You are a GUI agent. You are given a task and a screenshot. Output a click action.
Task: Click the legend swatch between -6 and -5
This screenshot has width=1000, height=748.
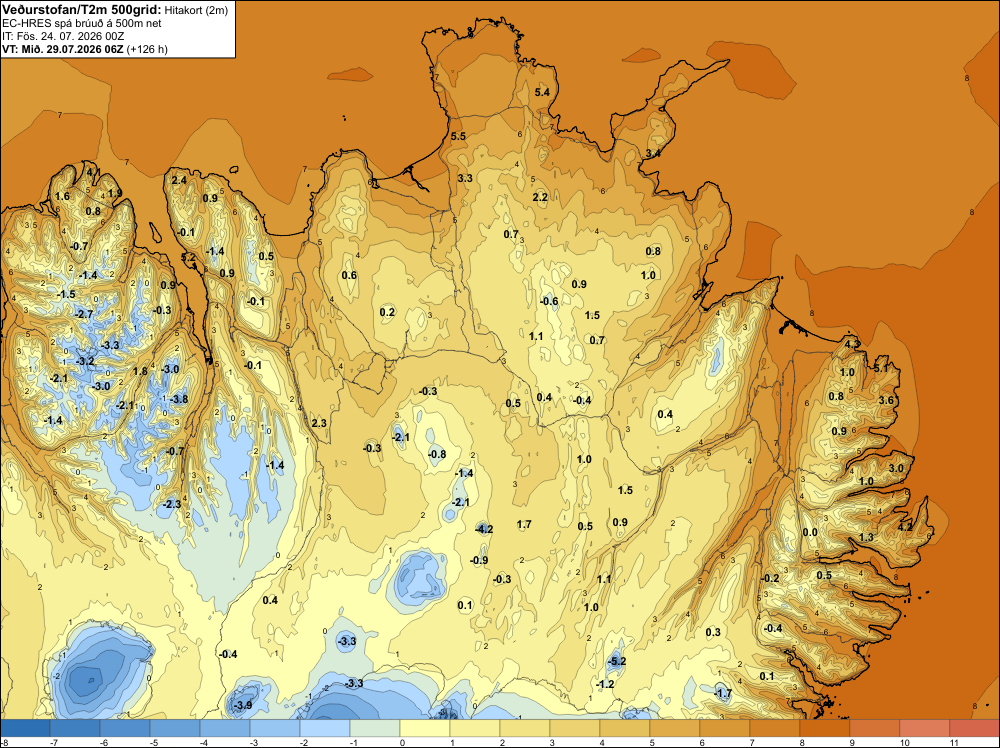[125, 728]
